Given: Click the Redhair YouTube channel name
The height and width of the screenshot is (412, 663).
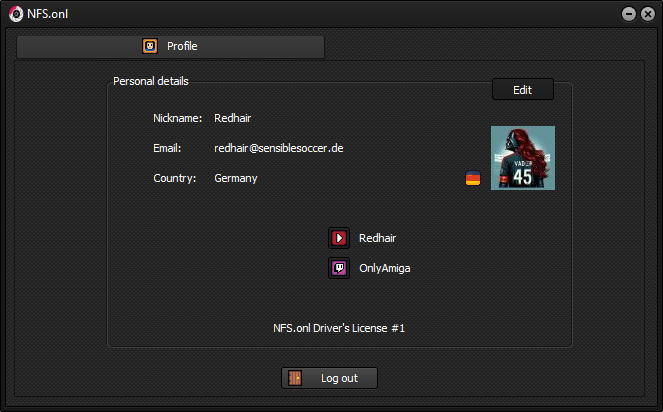Looking at the screenshot, I should pyautogui.click(x=377, y=238).
